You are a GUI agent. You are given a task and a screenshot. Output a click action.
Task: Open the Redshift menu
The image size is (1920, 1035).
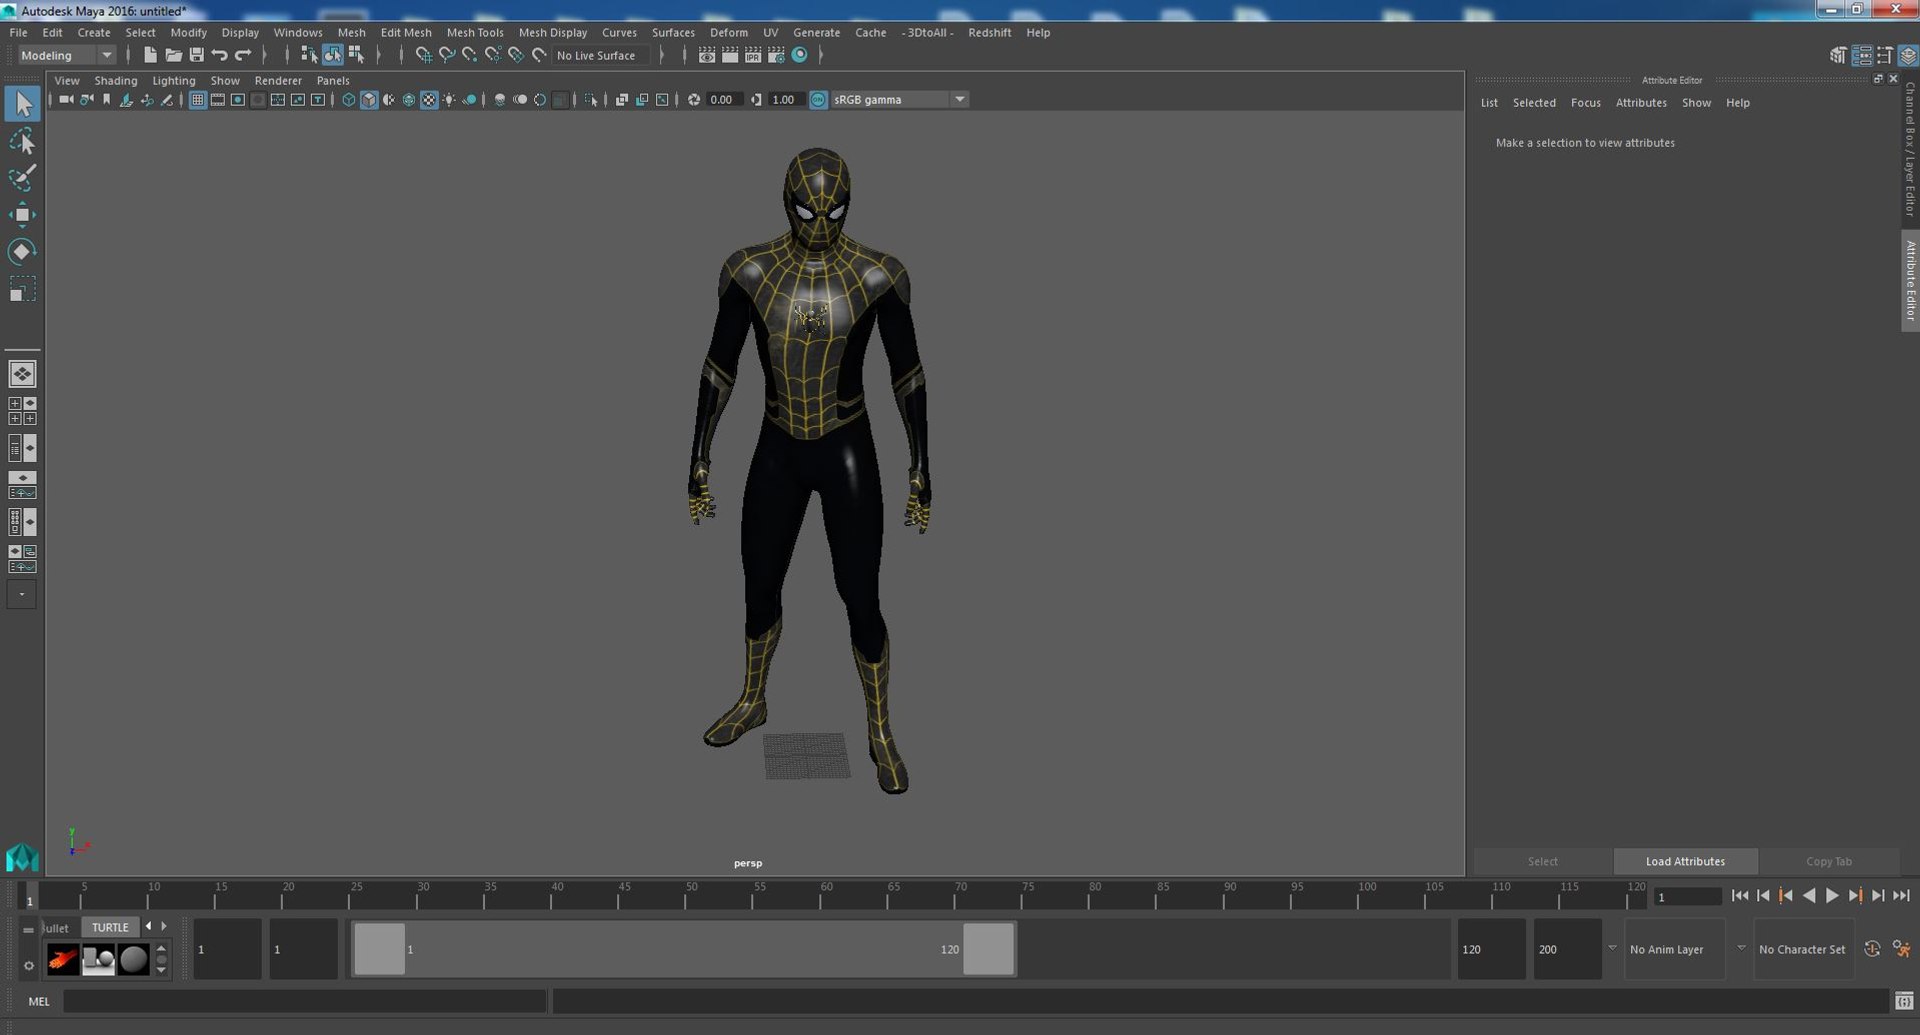(989, 32)
